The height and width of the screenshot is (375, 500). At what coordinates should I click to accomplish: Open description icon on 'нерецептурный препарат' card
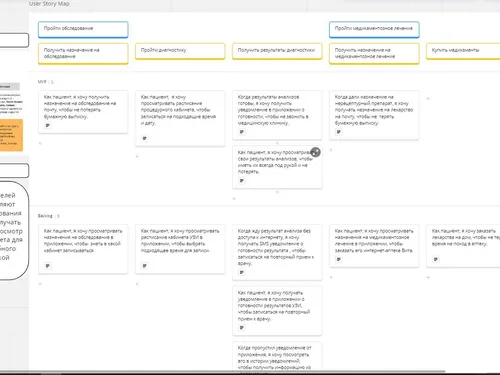[339, 132]
